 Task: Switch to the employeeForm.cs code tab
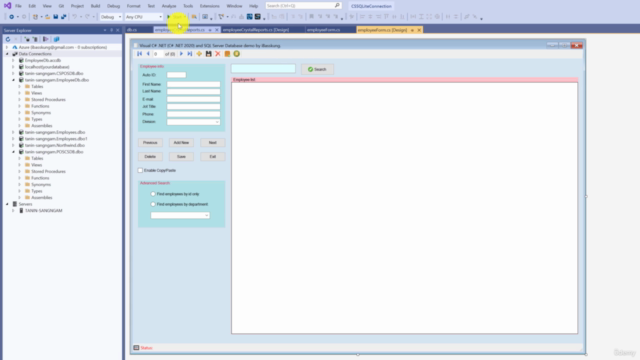point(324,30)
